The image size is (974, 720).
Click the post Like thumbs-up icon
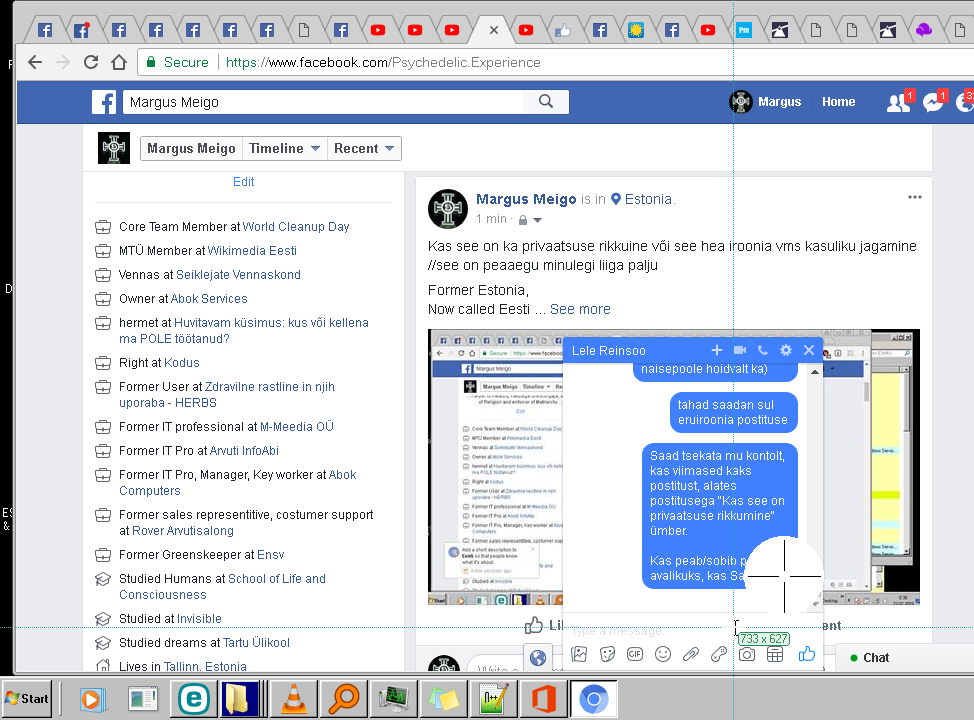534,625
